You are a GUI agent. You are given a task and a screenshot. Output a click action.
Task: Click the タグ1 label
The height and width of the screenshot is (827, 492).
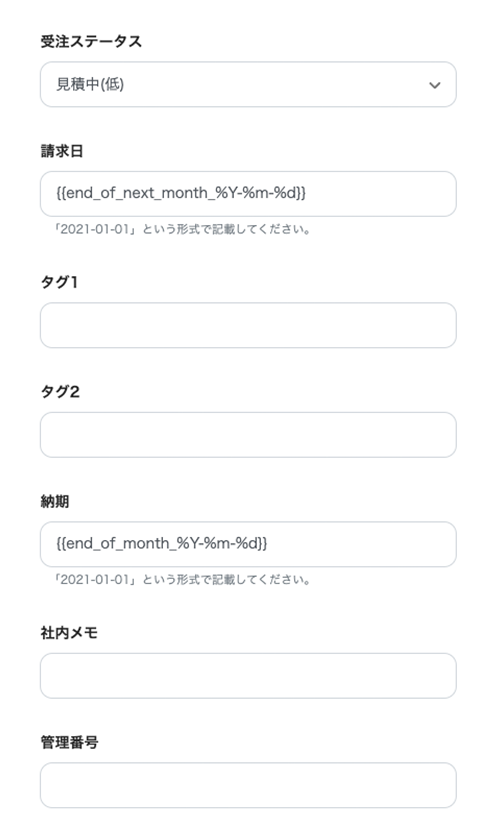coord(59,282)
